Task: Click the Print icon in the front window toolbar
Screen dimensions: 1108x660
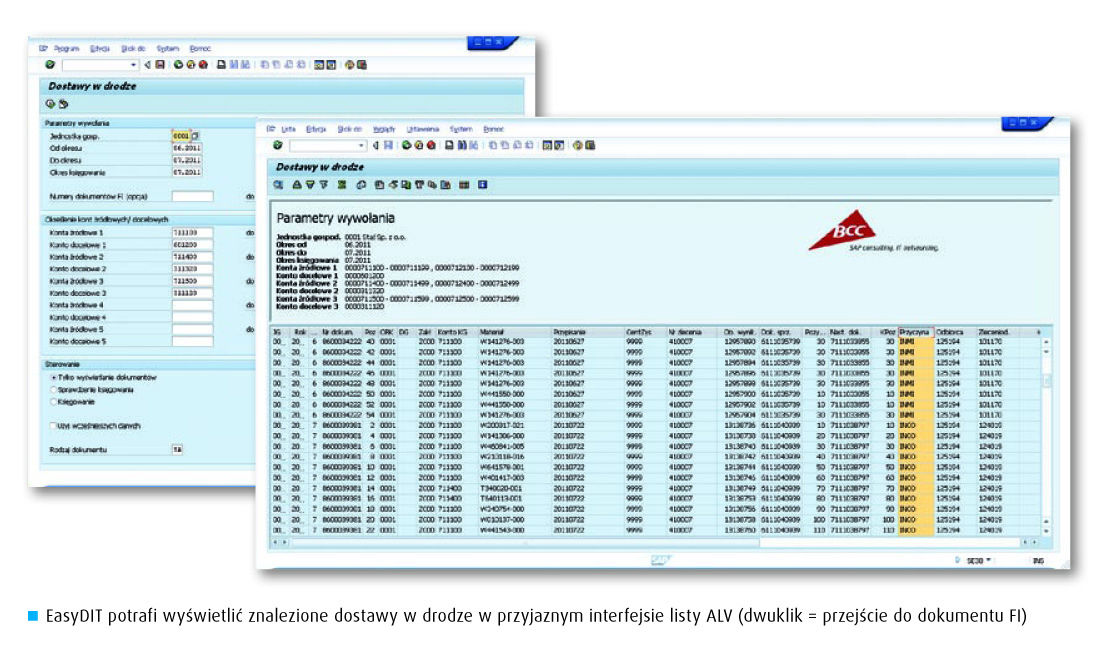Action: click(450, 145)
